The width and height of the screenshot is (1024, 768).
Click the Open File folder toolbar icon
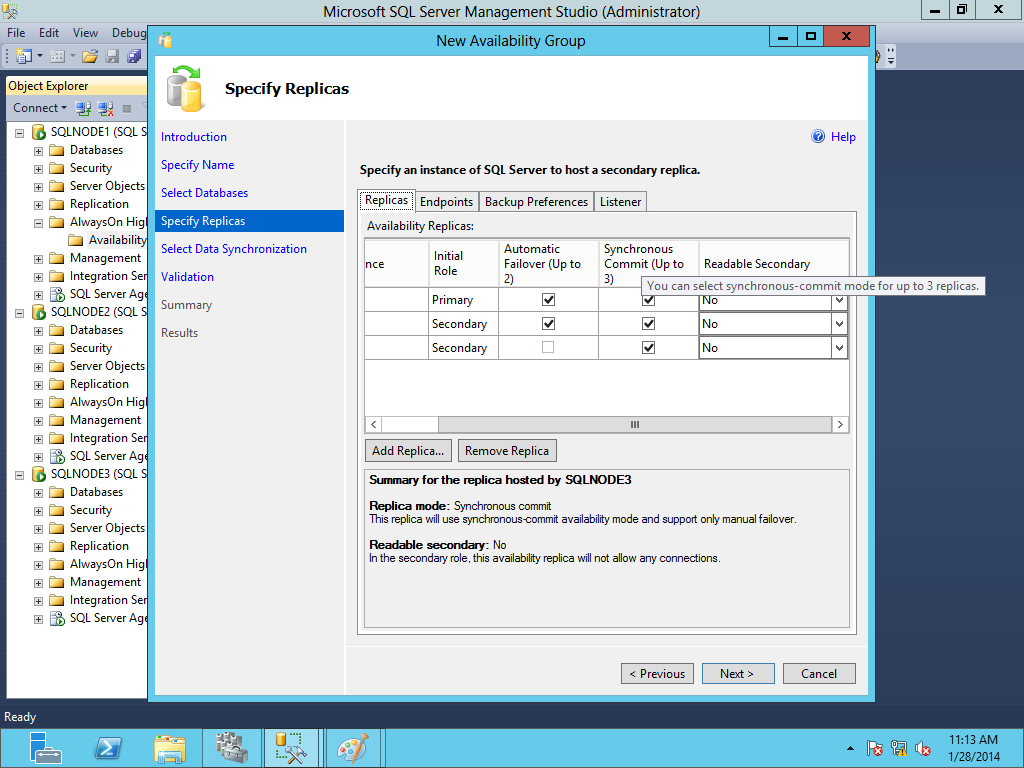[x=90, y=56]
